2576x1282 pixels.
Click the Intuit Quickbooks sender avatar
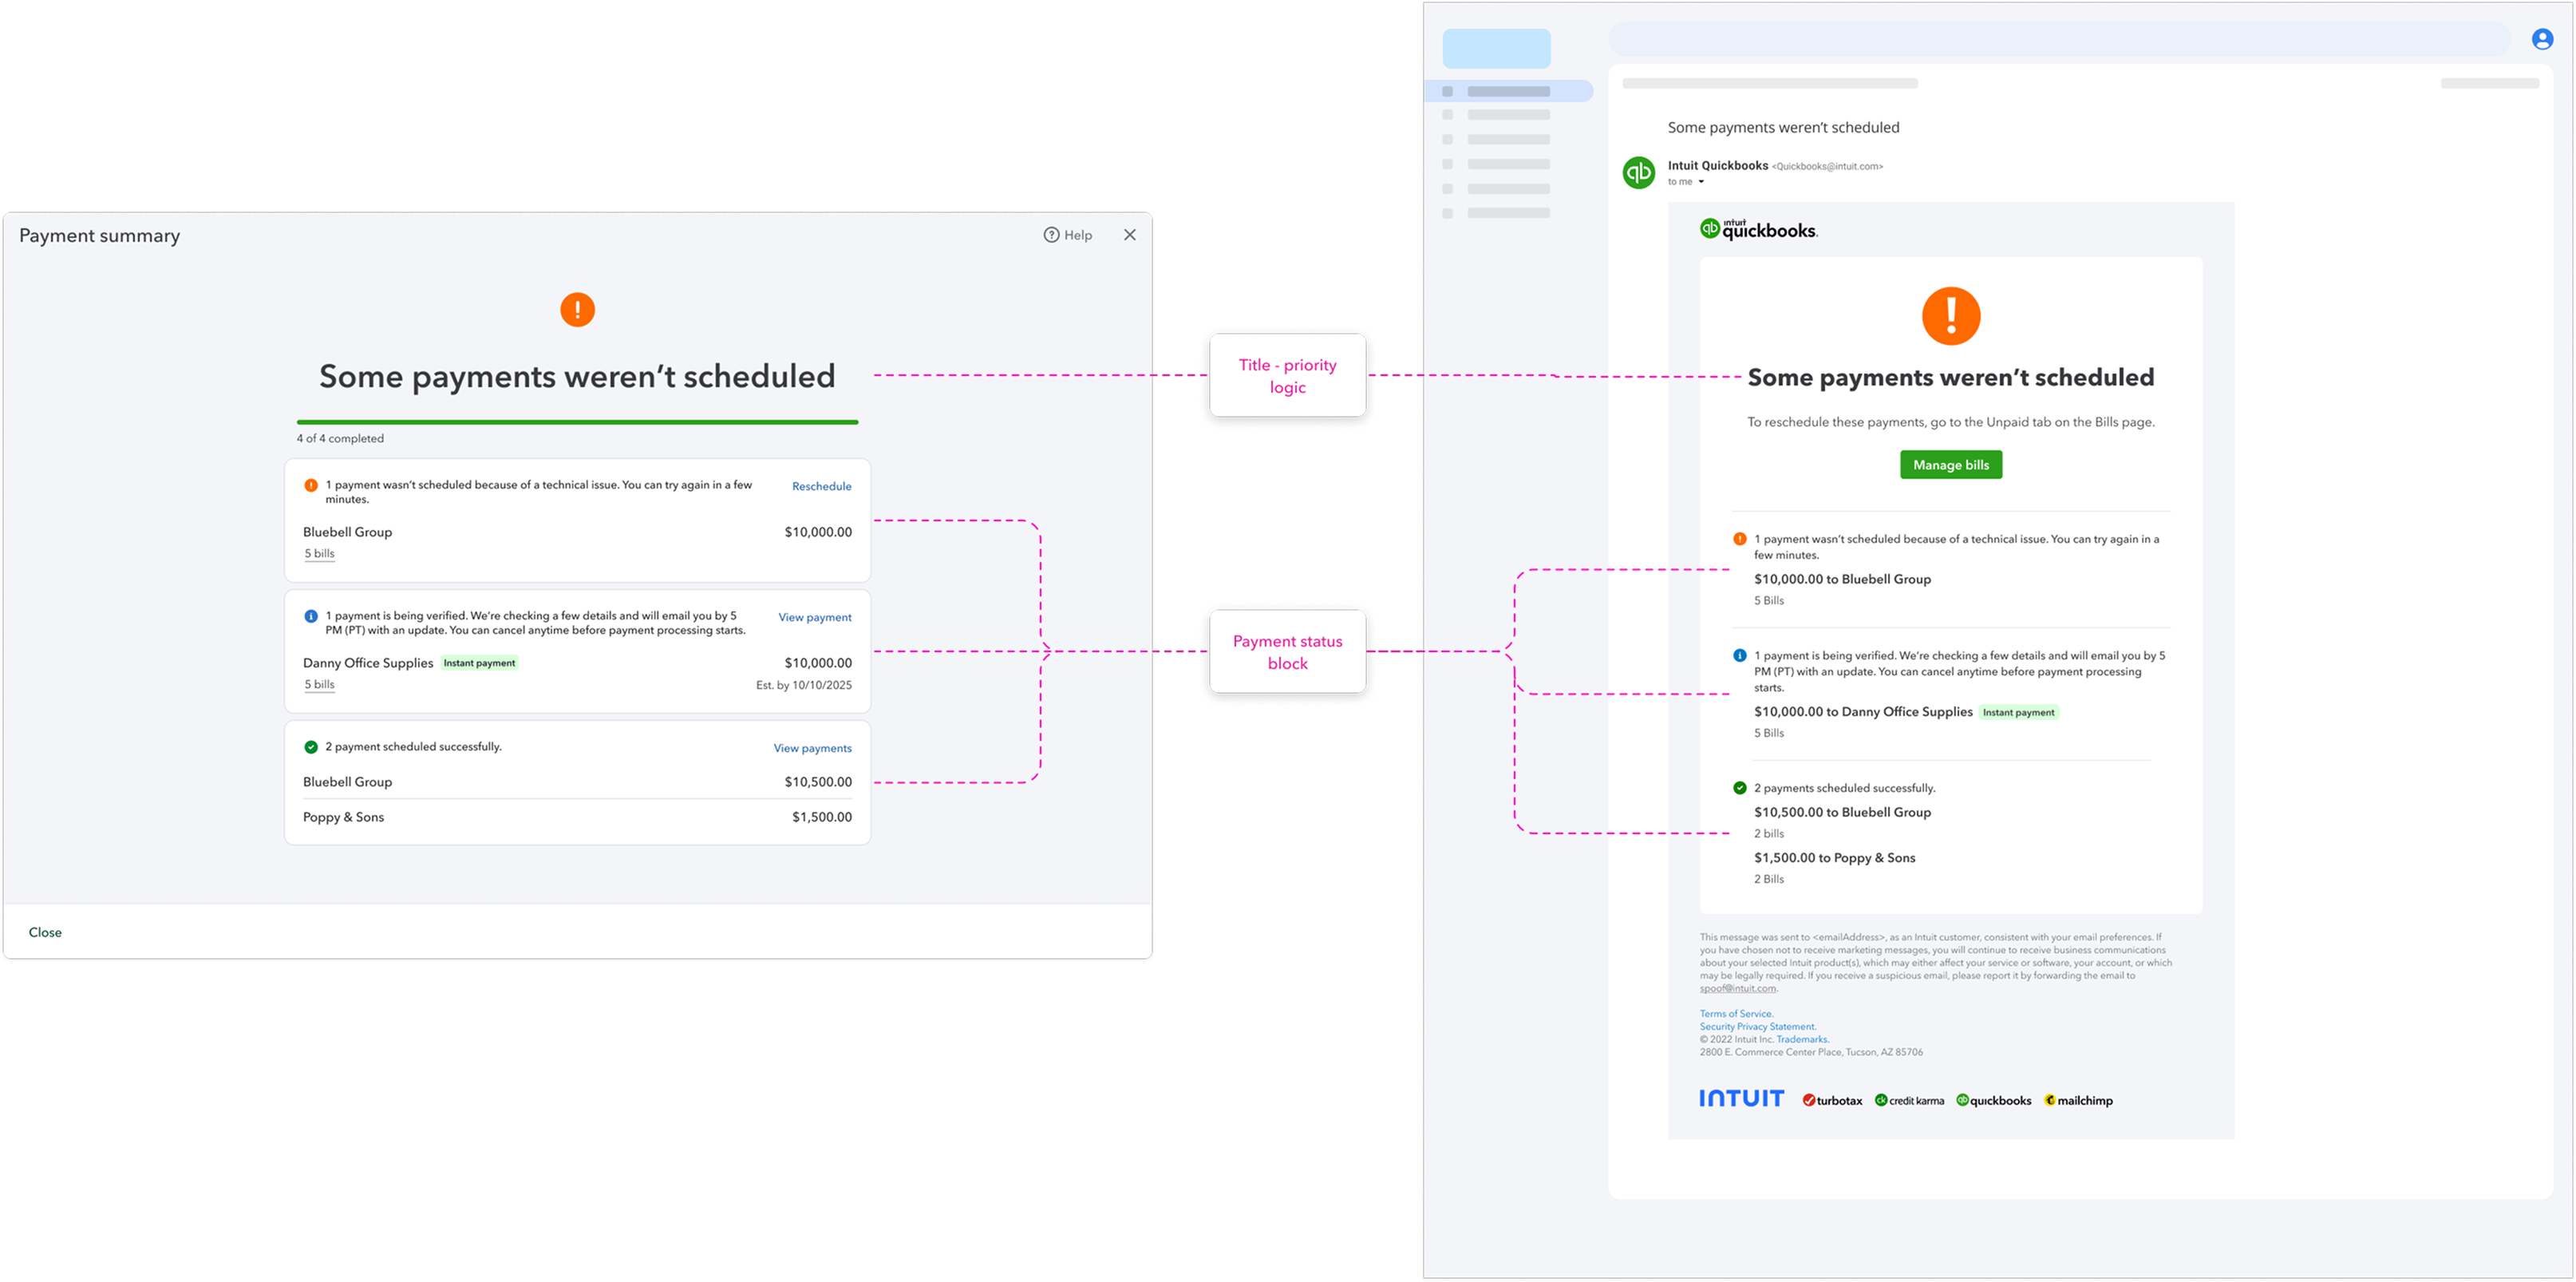[x=1639, y=173]
